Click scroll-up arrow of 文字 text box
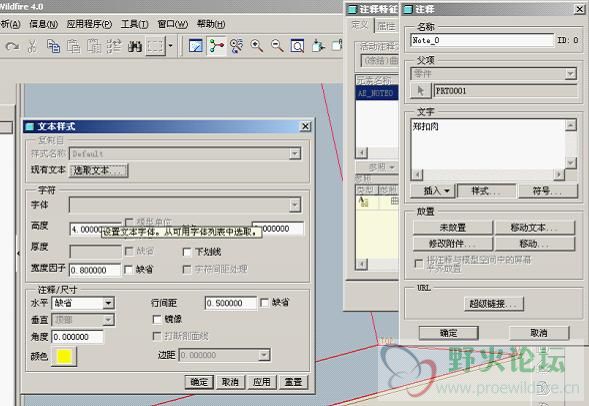This screenshot has height=406, width=589. (x=571, y=125)
